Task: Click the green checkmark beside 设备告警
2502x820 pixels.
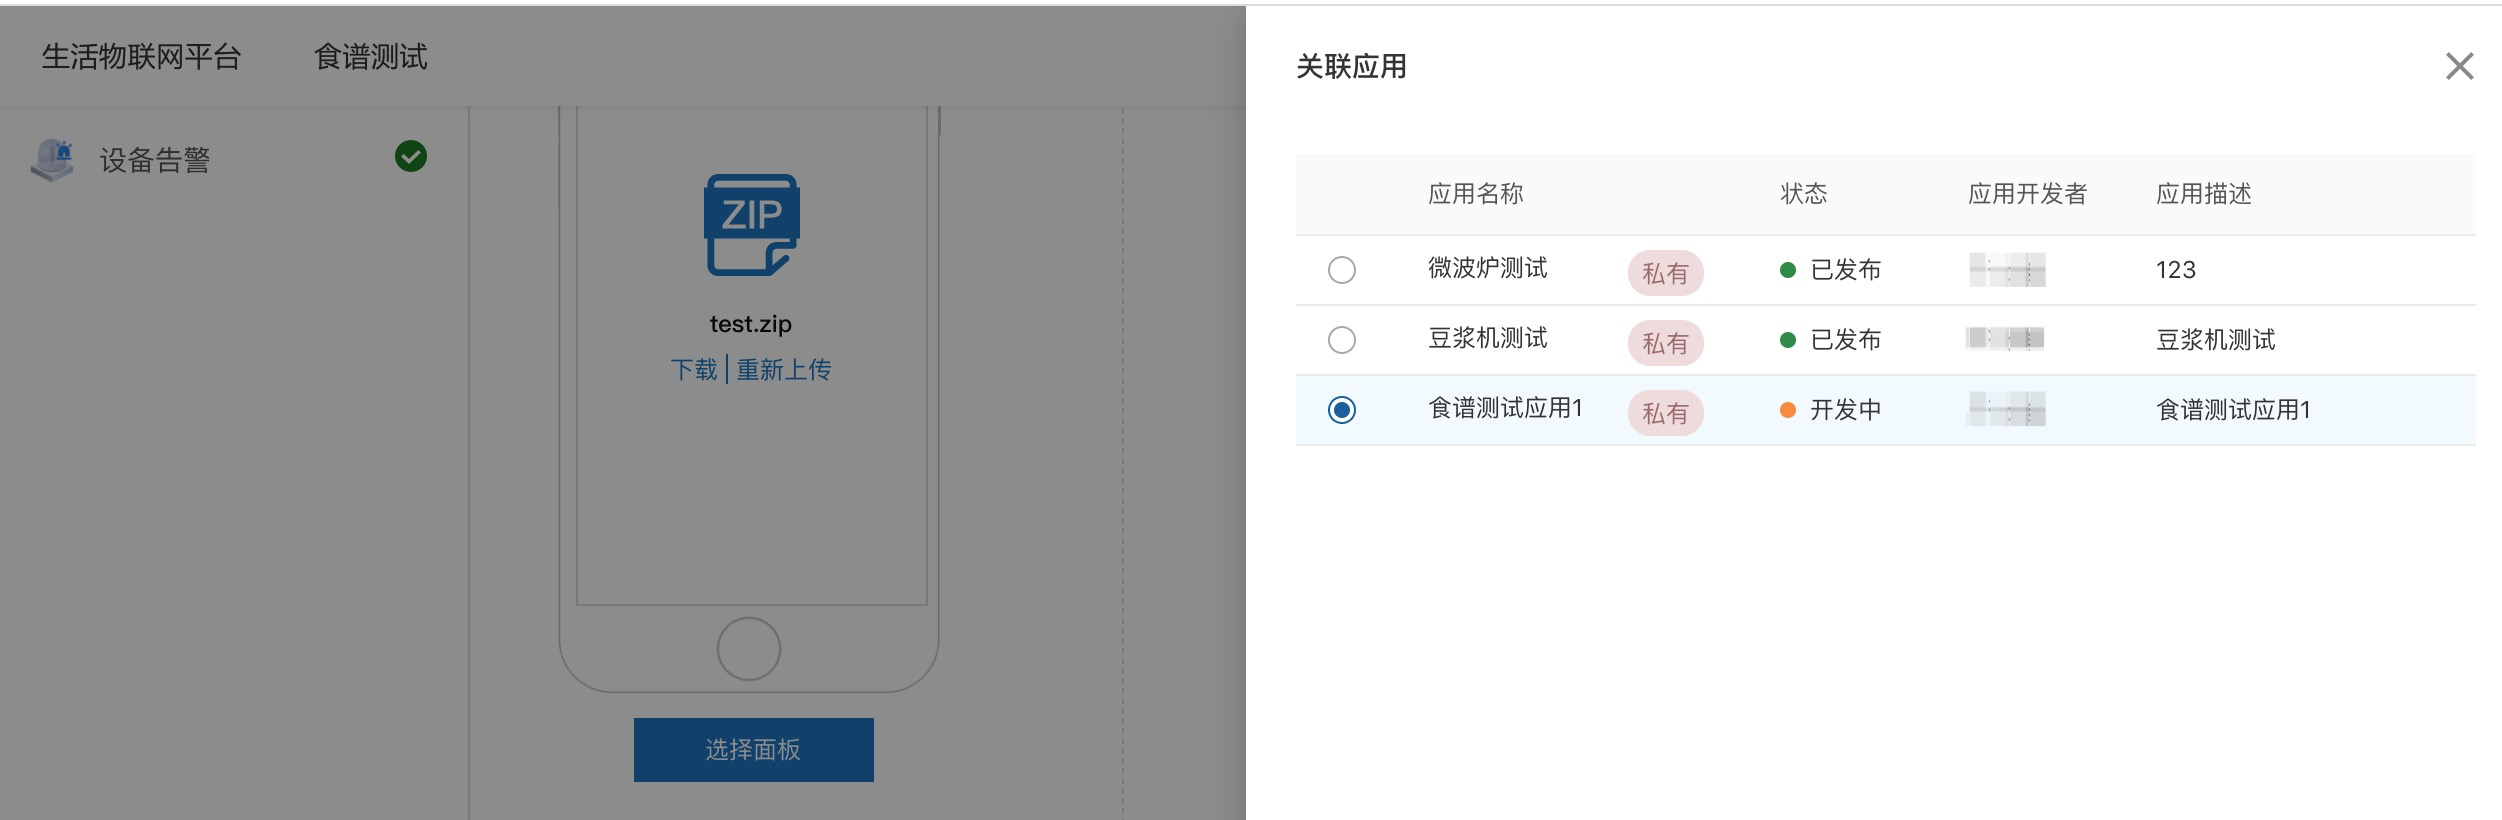Action: [411, 156]
